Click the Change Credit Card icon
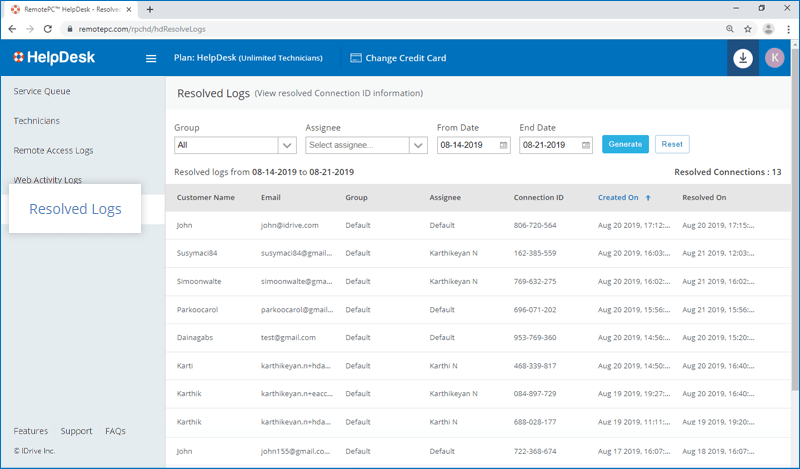 (x=356, y=58)
